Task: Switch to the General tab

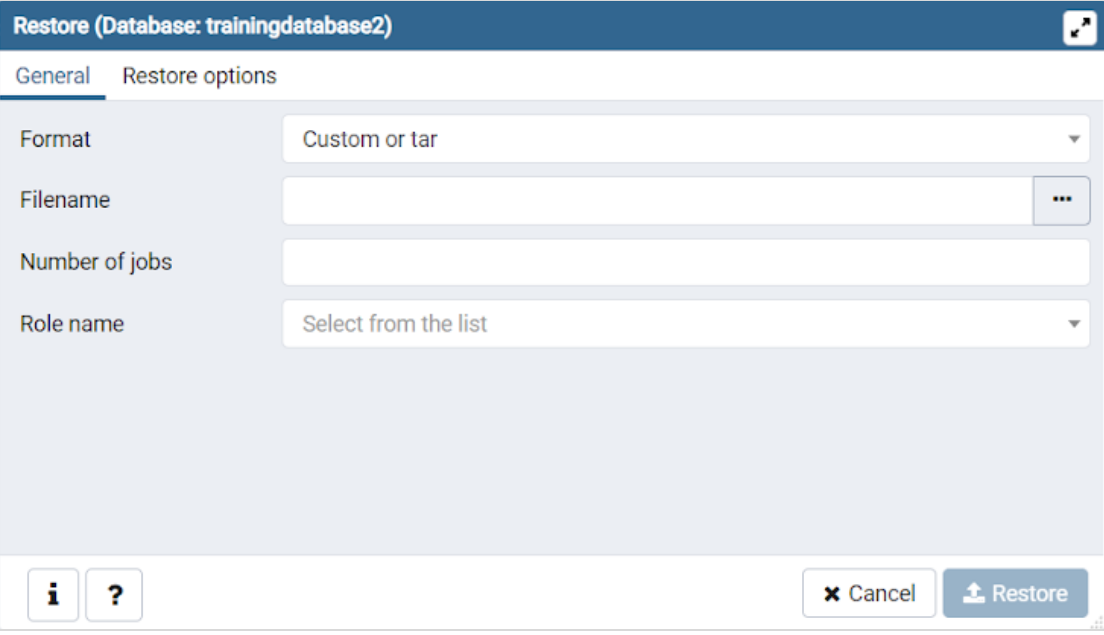Action: pyautogui.click(x=53, y=76)
